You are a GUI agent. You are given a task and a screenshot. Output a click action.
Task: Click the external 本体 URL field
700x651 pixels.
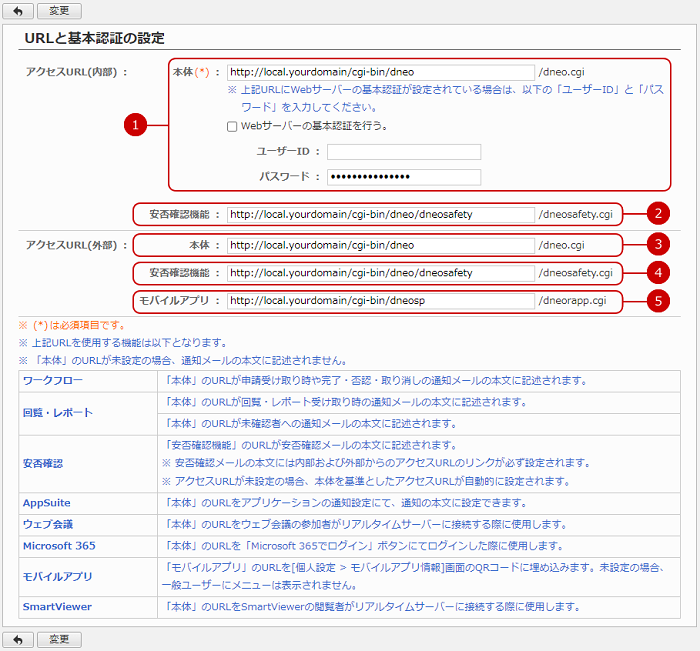point(380,244)
